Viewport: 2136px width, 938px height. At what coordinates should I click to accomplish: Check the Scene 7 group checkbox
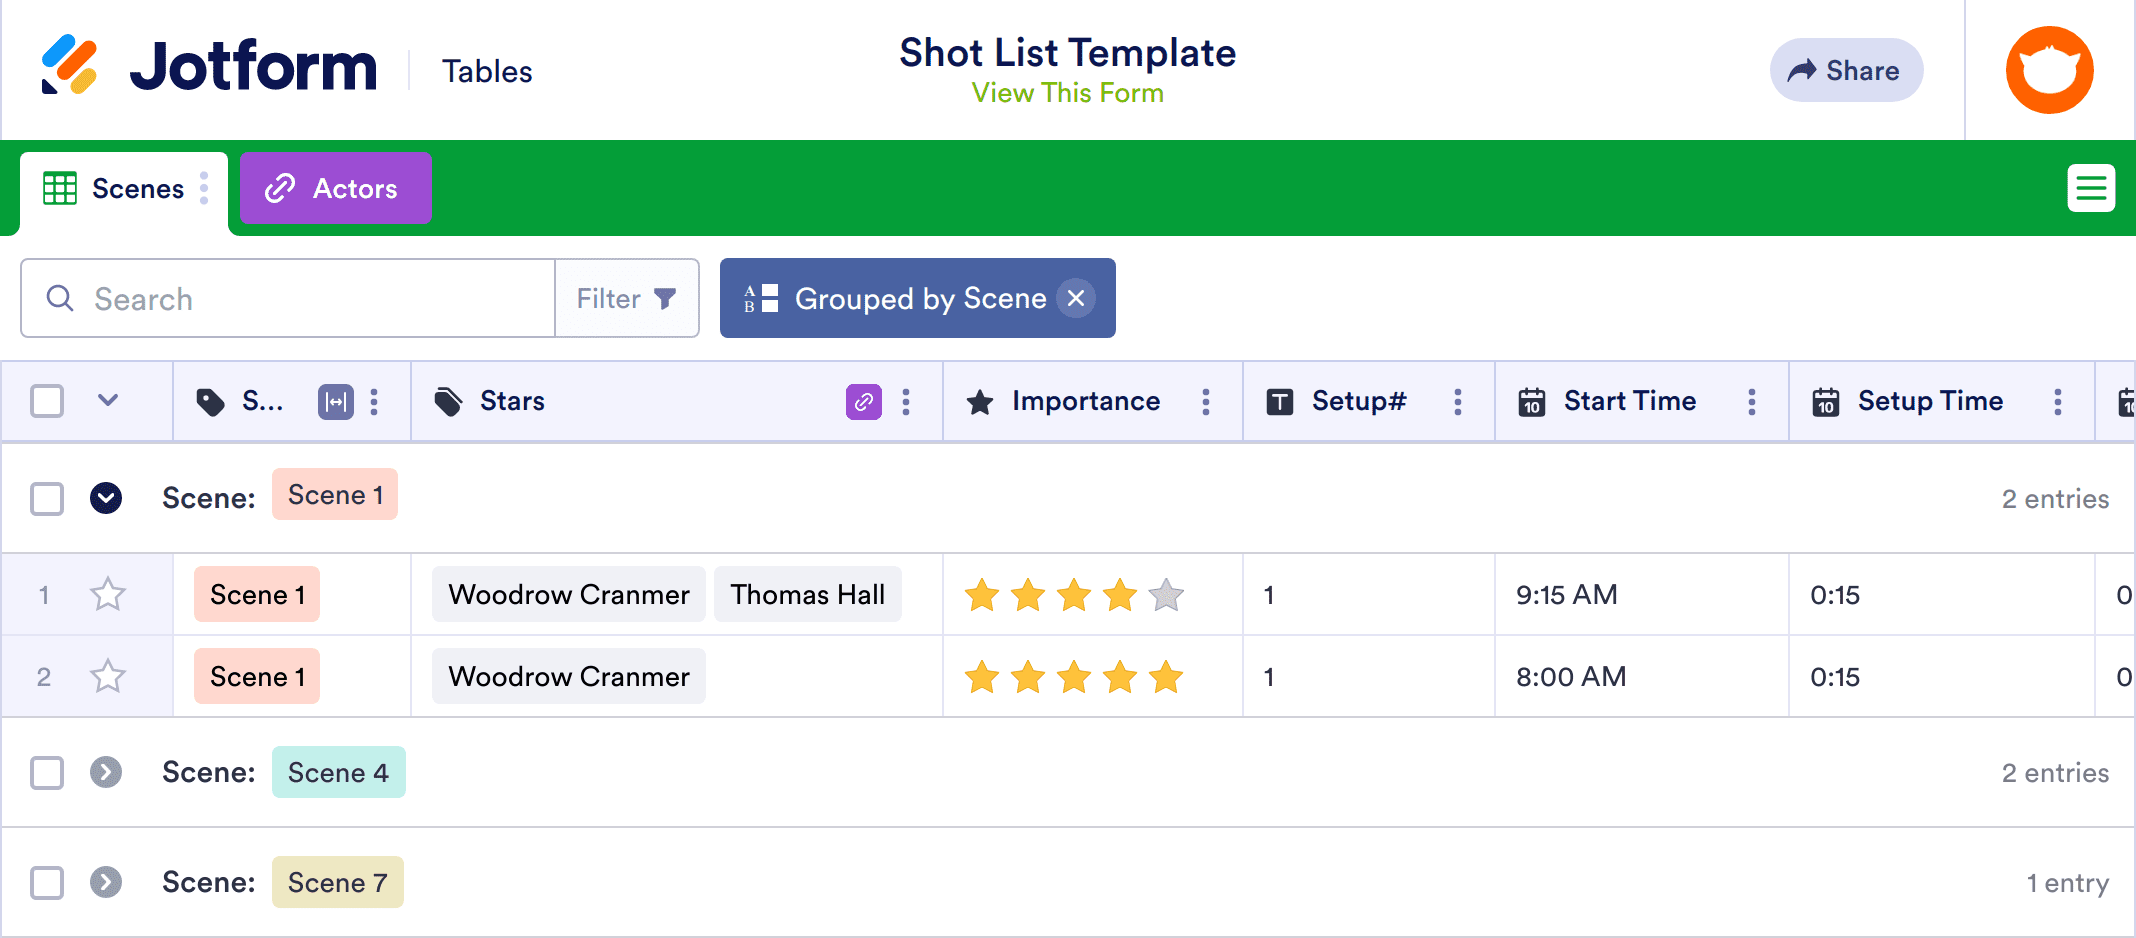pyautogui.click(x=47, y=883)
